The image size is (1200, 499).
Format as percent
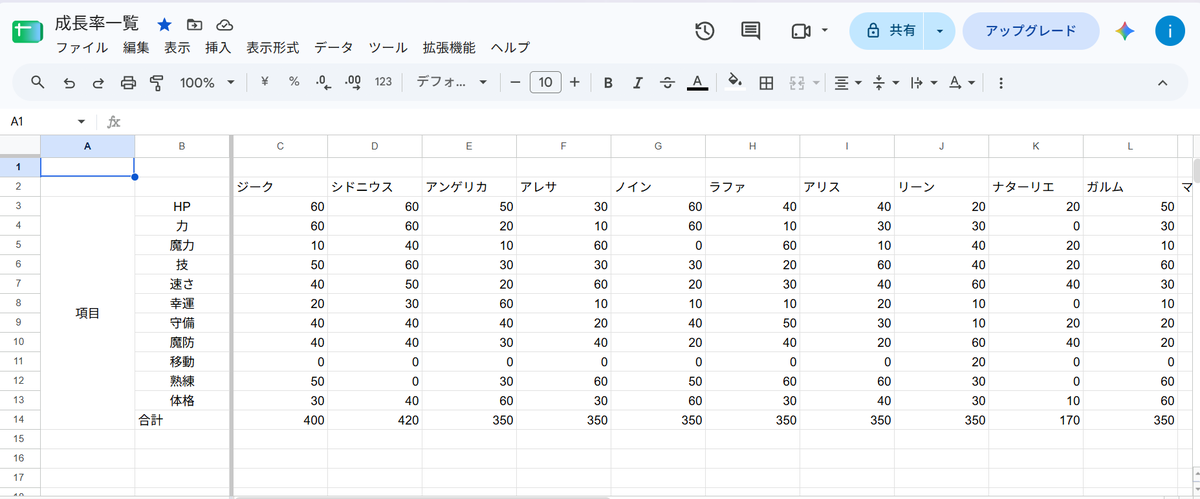pos(294,82)
